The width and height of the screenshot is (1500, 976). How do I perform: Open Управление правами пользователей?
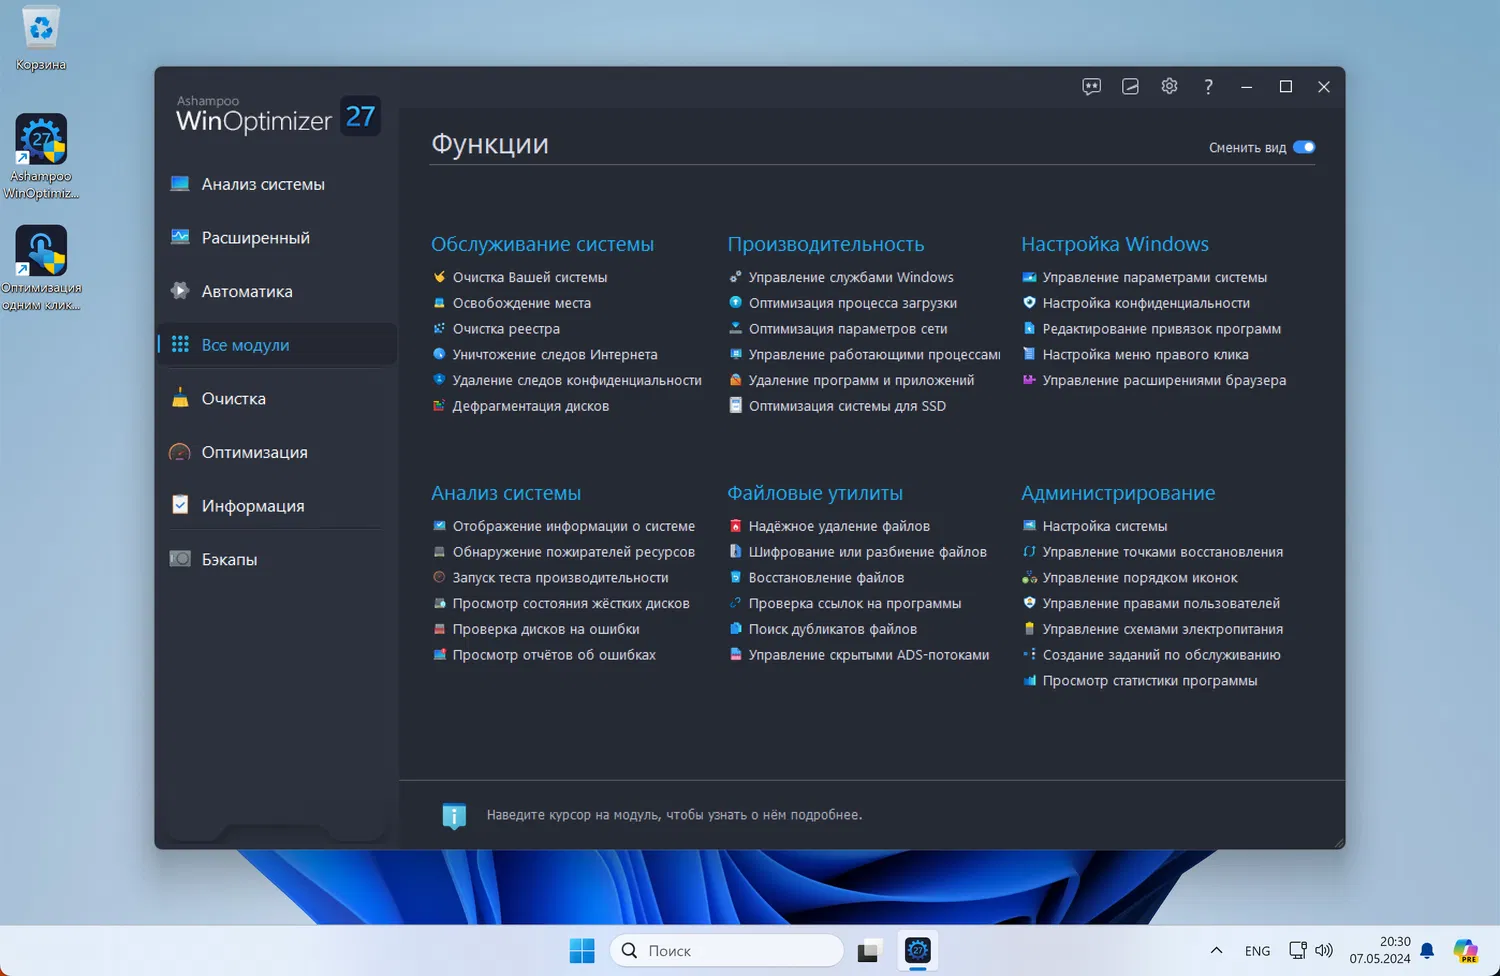tap(1161, 603)
